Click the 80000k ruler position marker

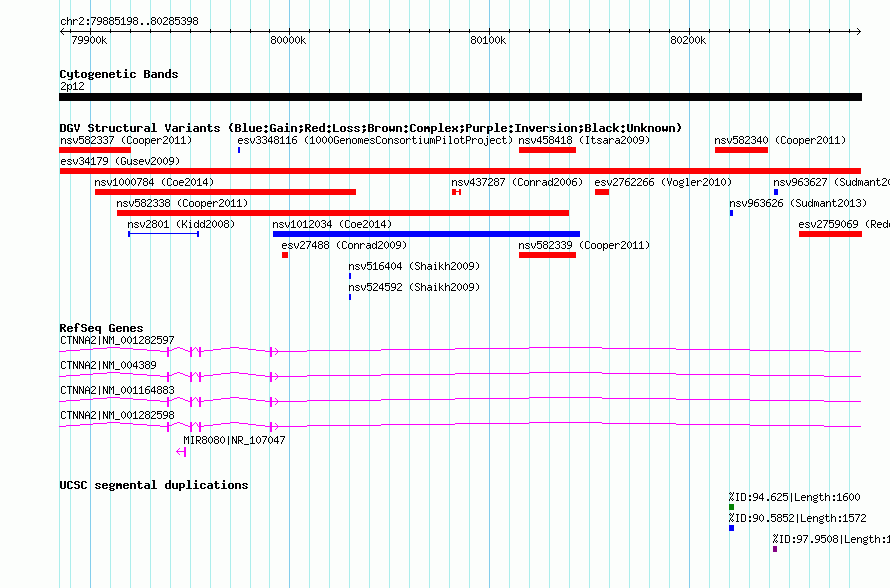pyautogui.click(x=288, y=40)
